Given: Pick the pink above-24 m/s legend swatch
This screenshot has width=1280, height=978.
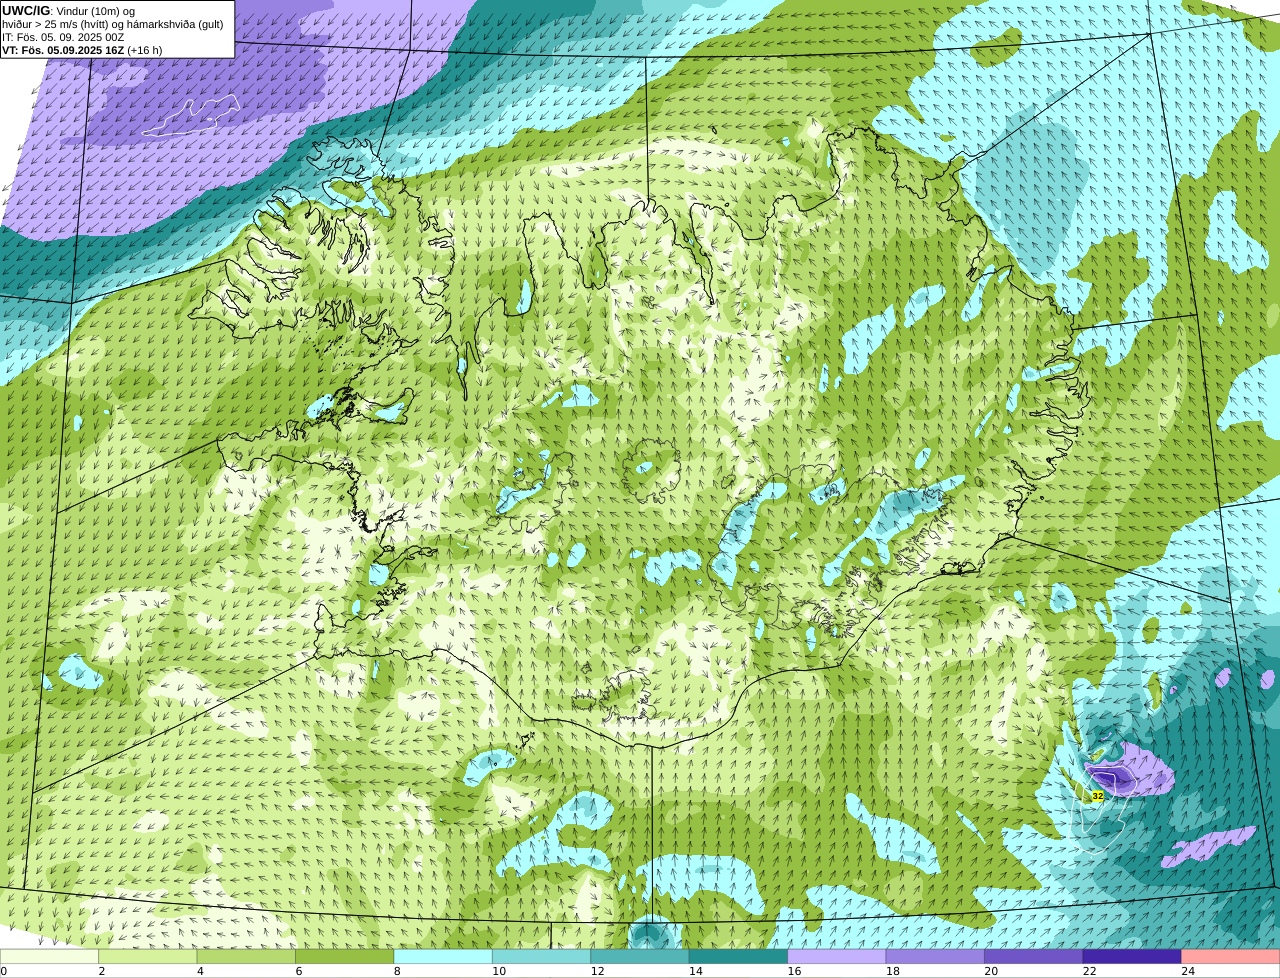Looking at the screenshot, I should [1231, 956].
